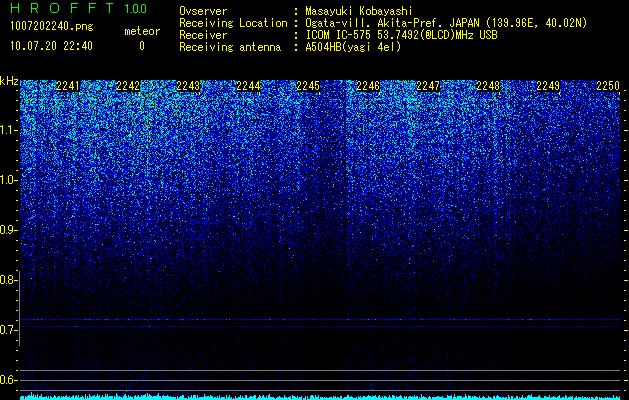The width and height of the screenshot is (629, 400).
Task: Click time marker 2246
Action: pos(368,86)
